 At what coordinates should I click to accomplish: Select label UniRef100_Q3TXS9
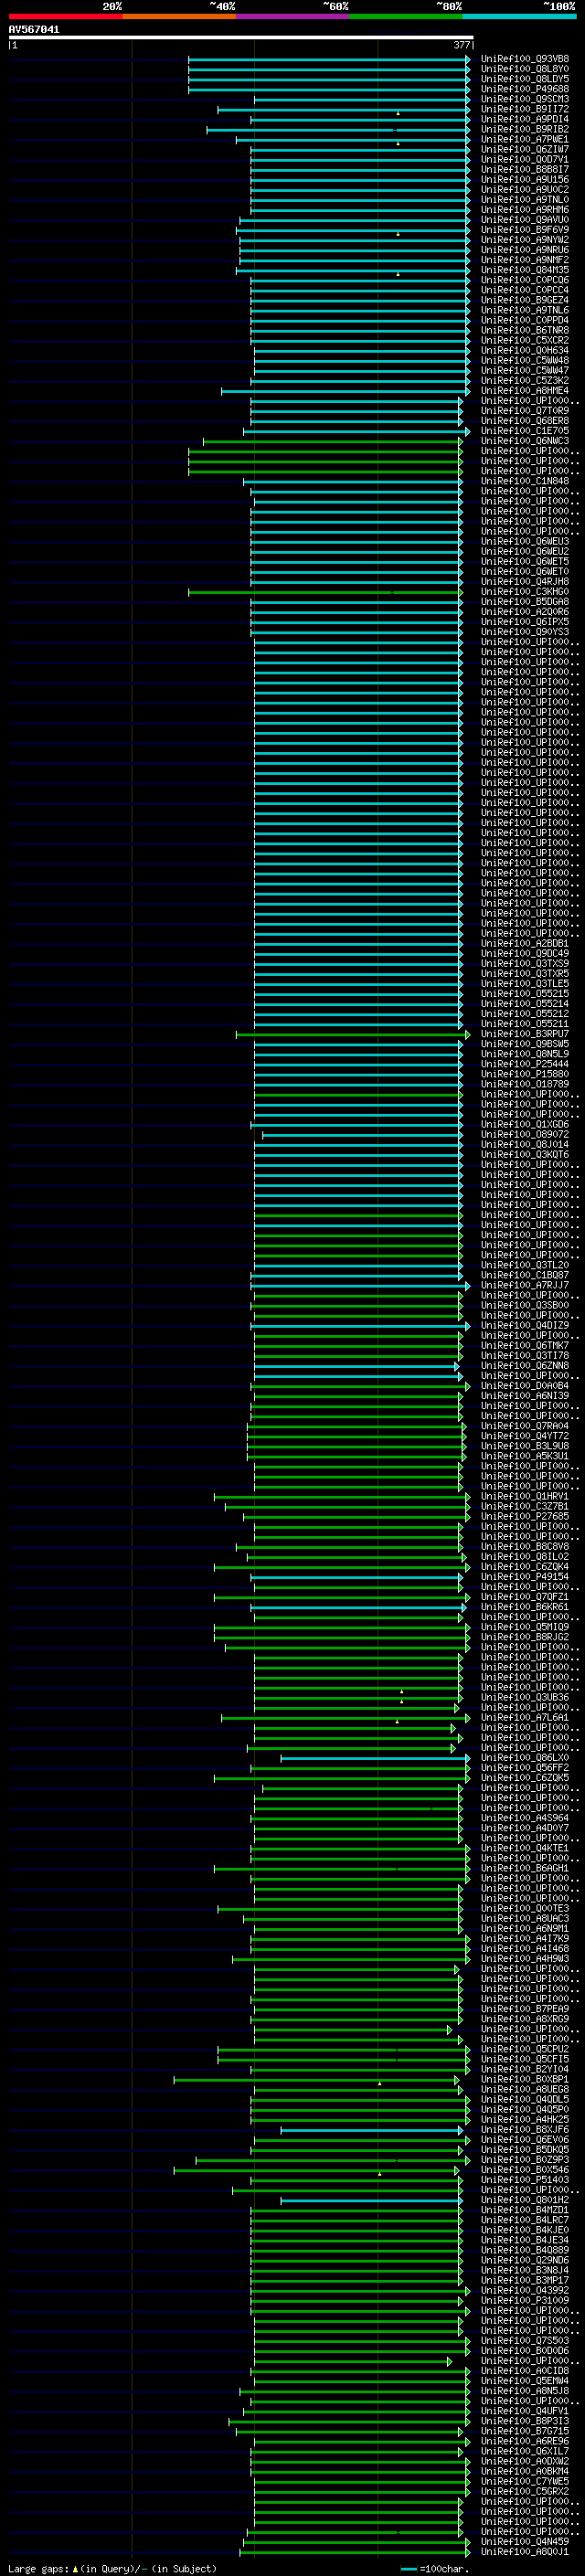[525, 963]
